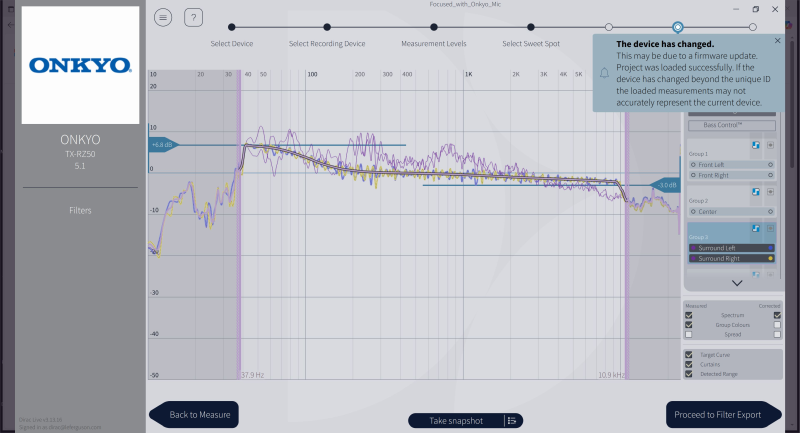This screenshot has height=433, width=800.
Task: Click Group 1 blue link icon
Action: click(756, 146)
